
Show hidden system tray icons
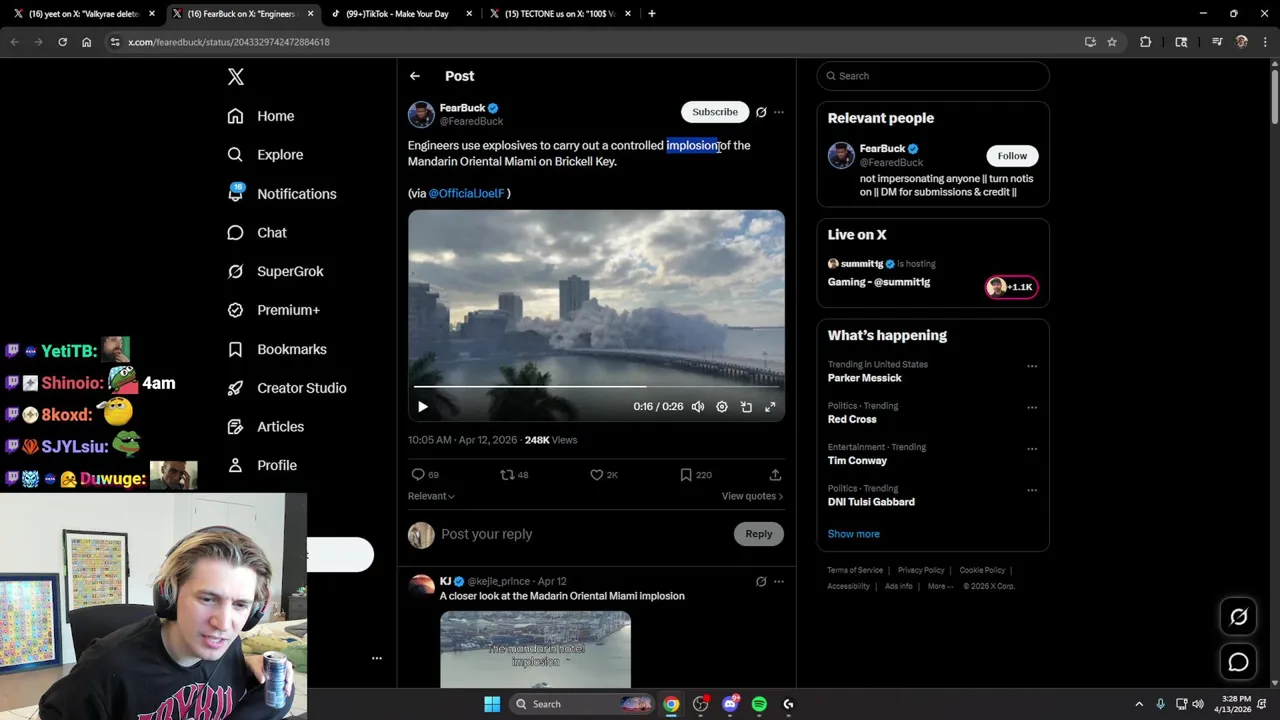point(1138,704)
